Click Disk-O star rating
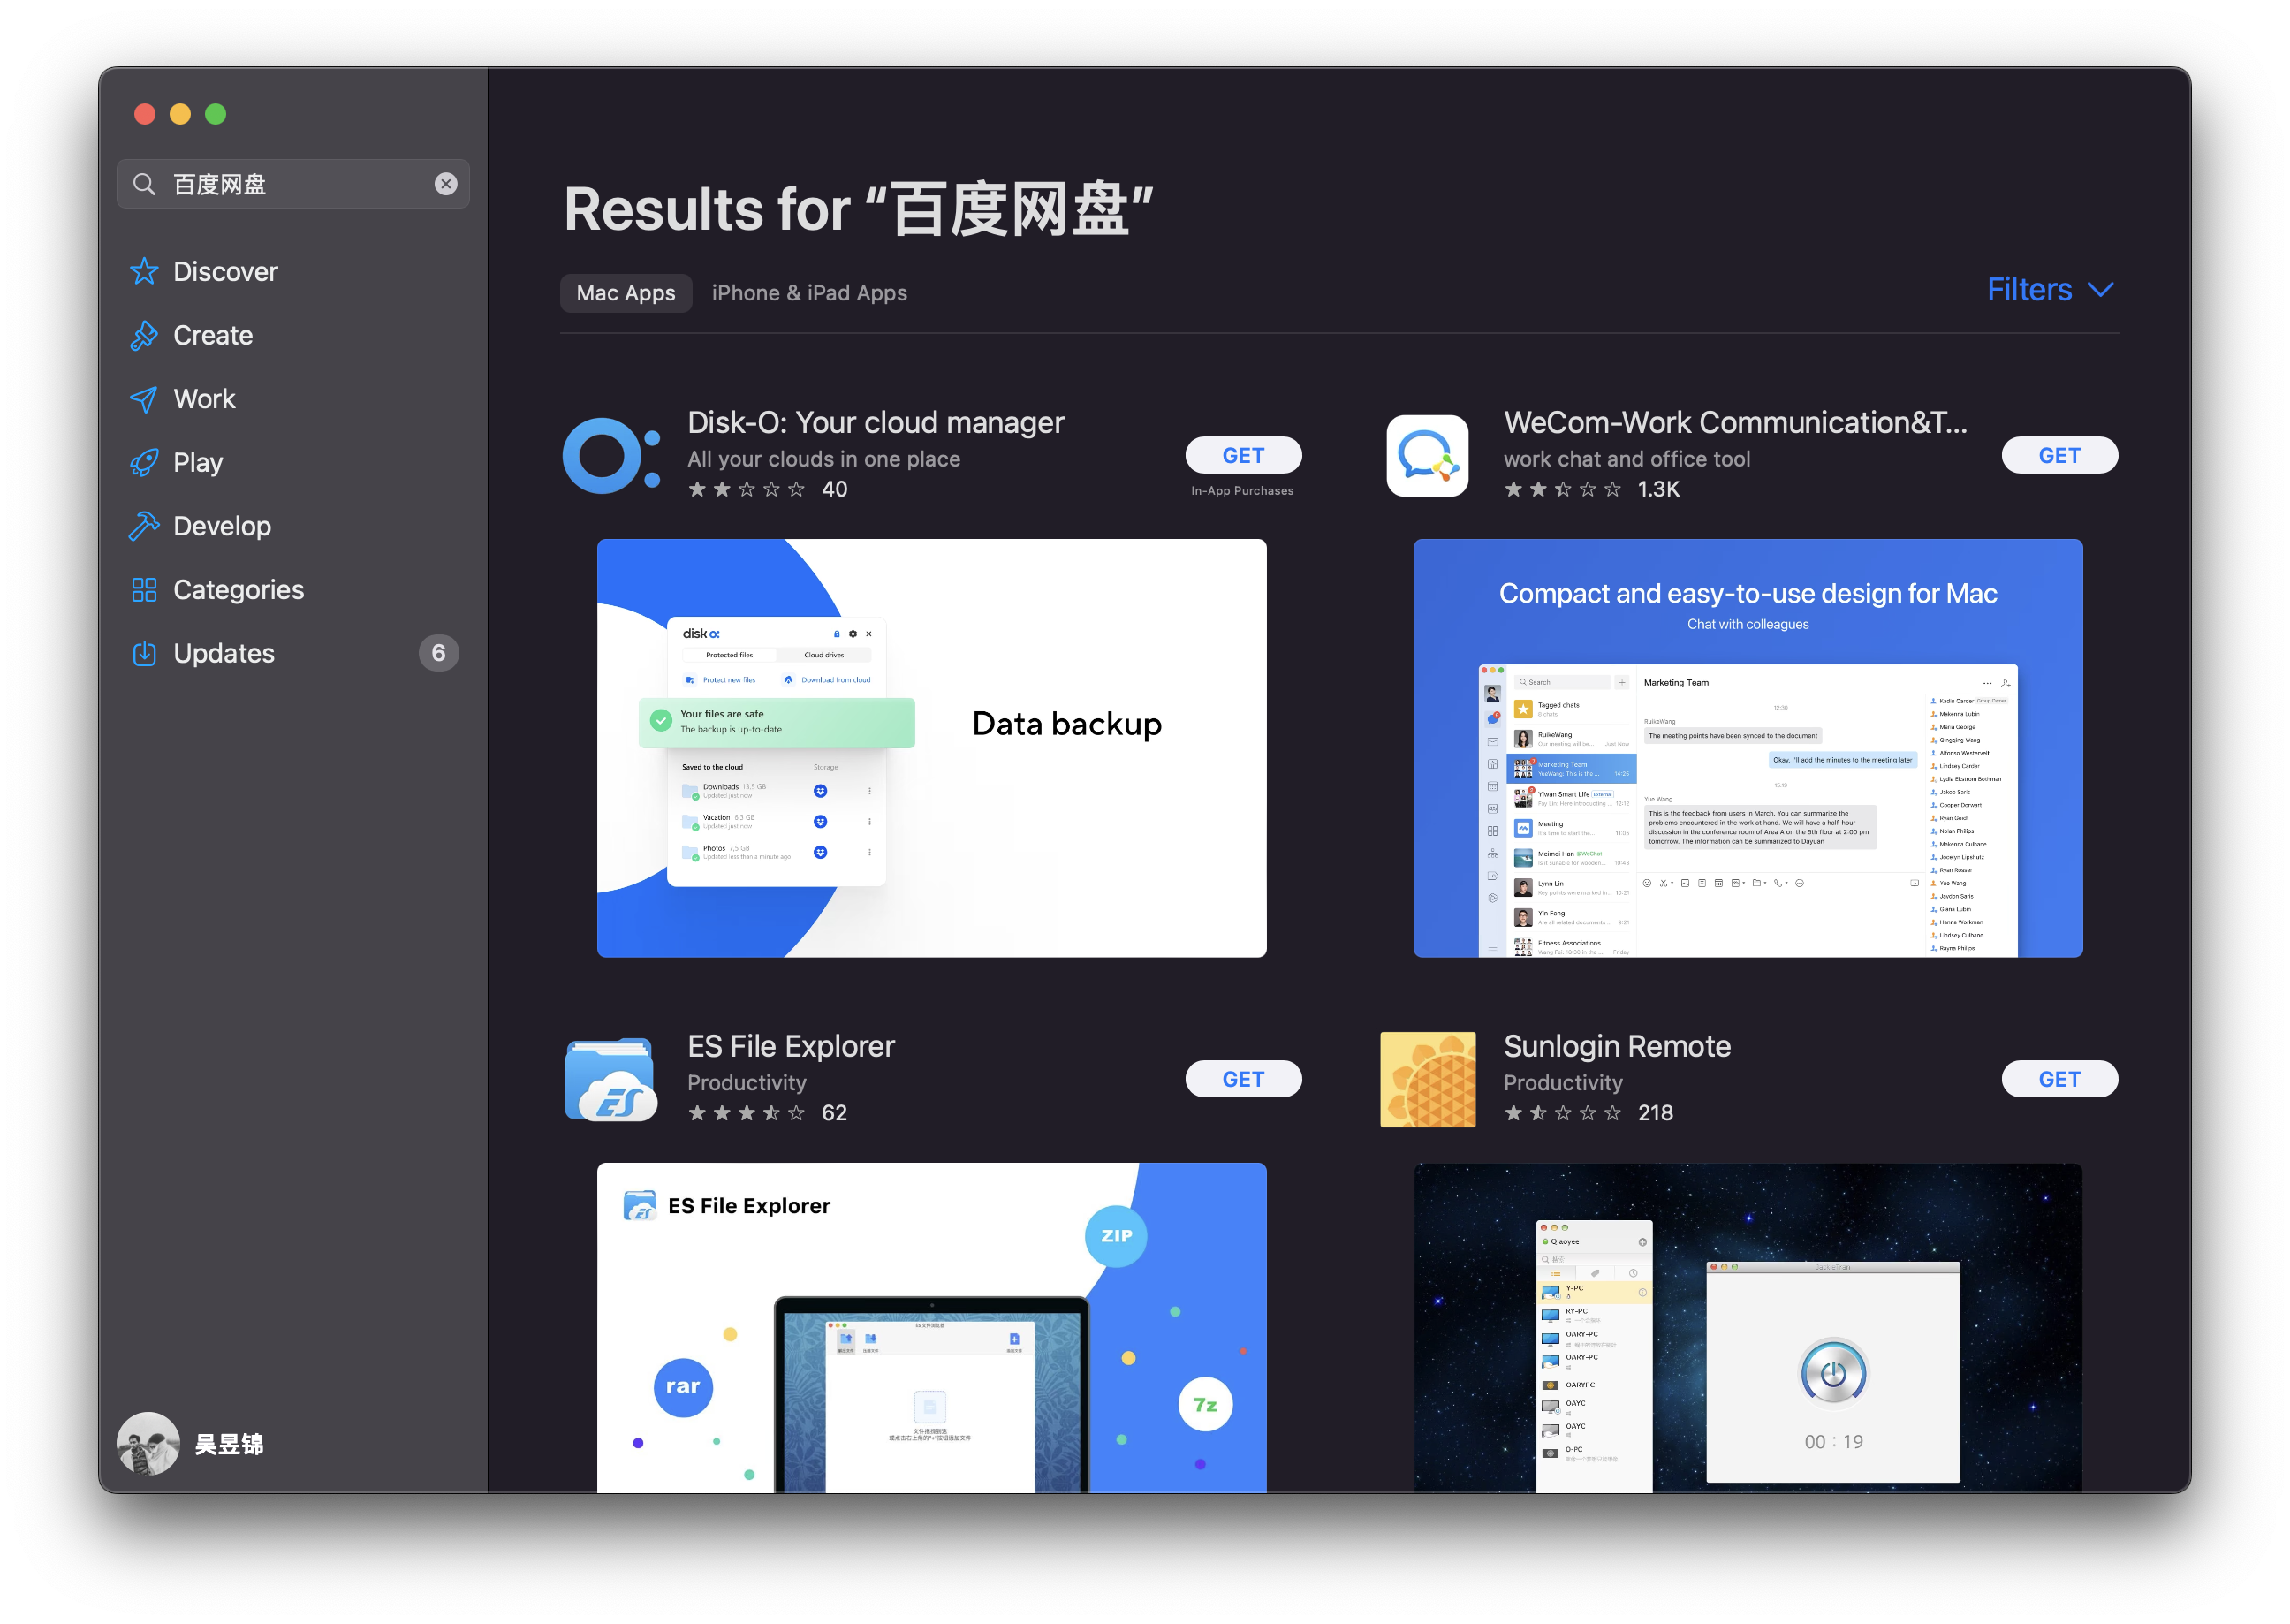Viewport: 2290px width, 1624px height. pos(746,489)
